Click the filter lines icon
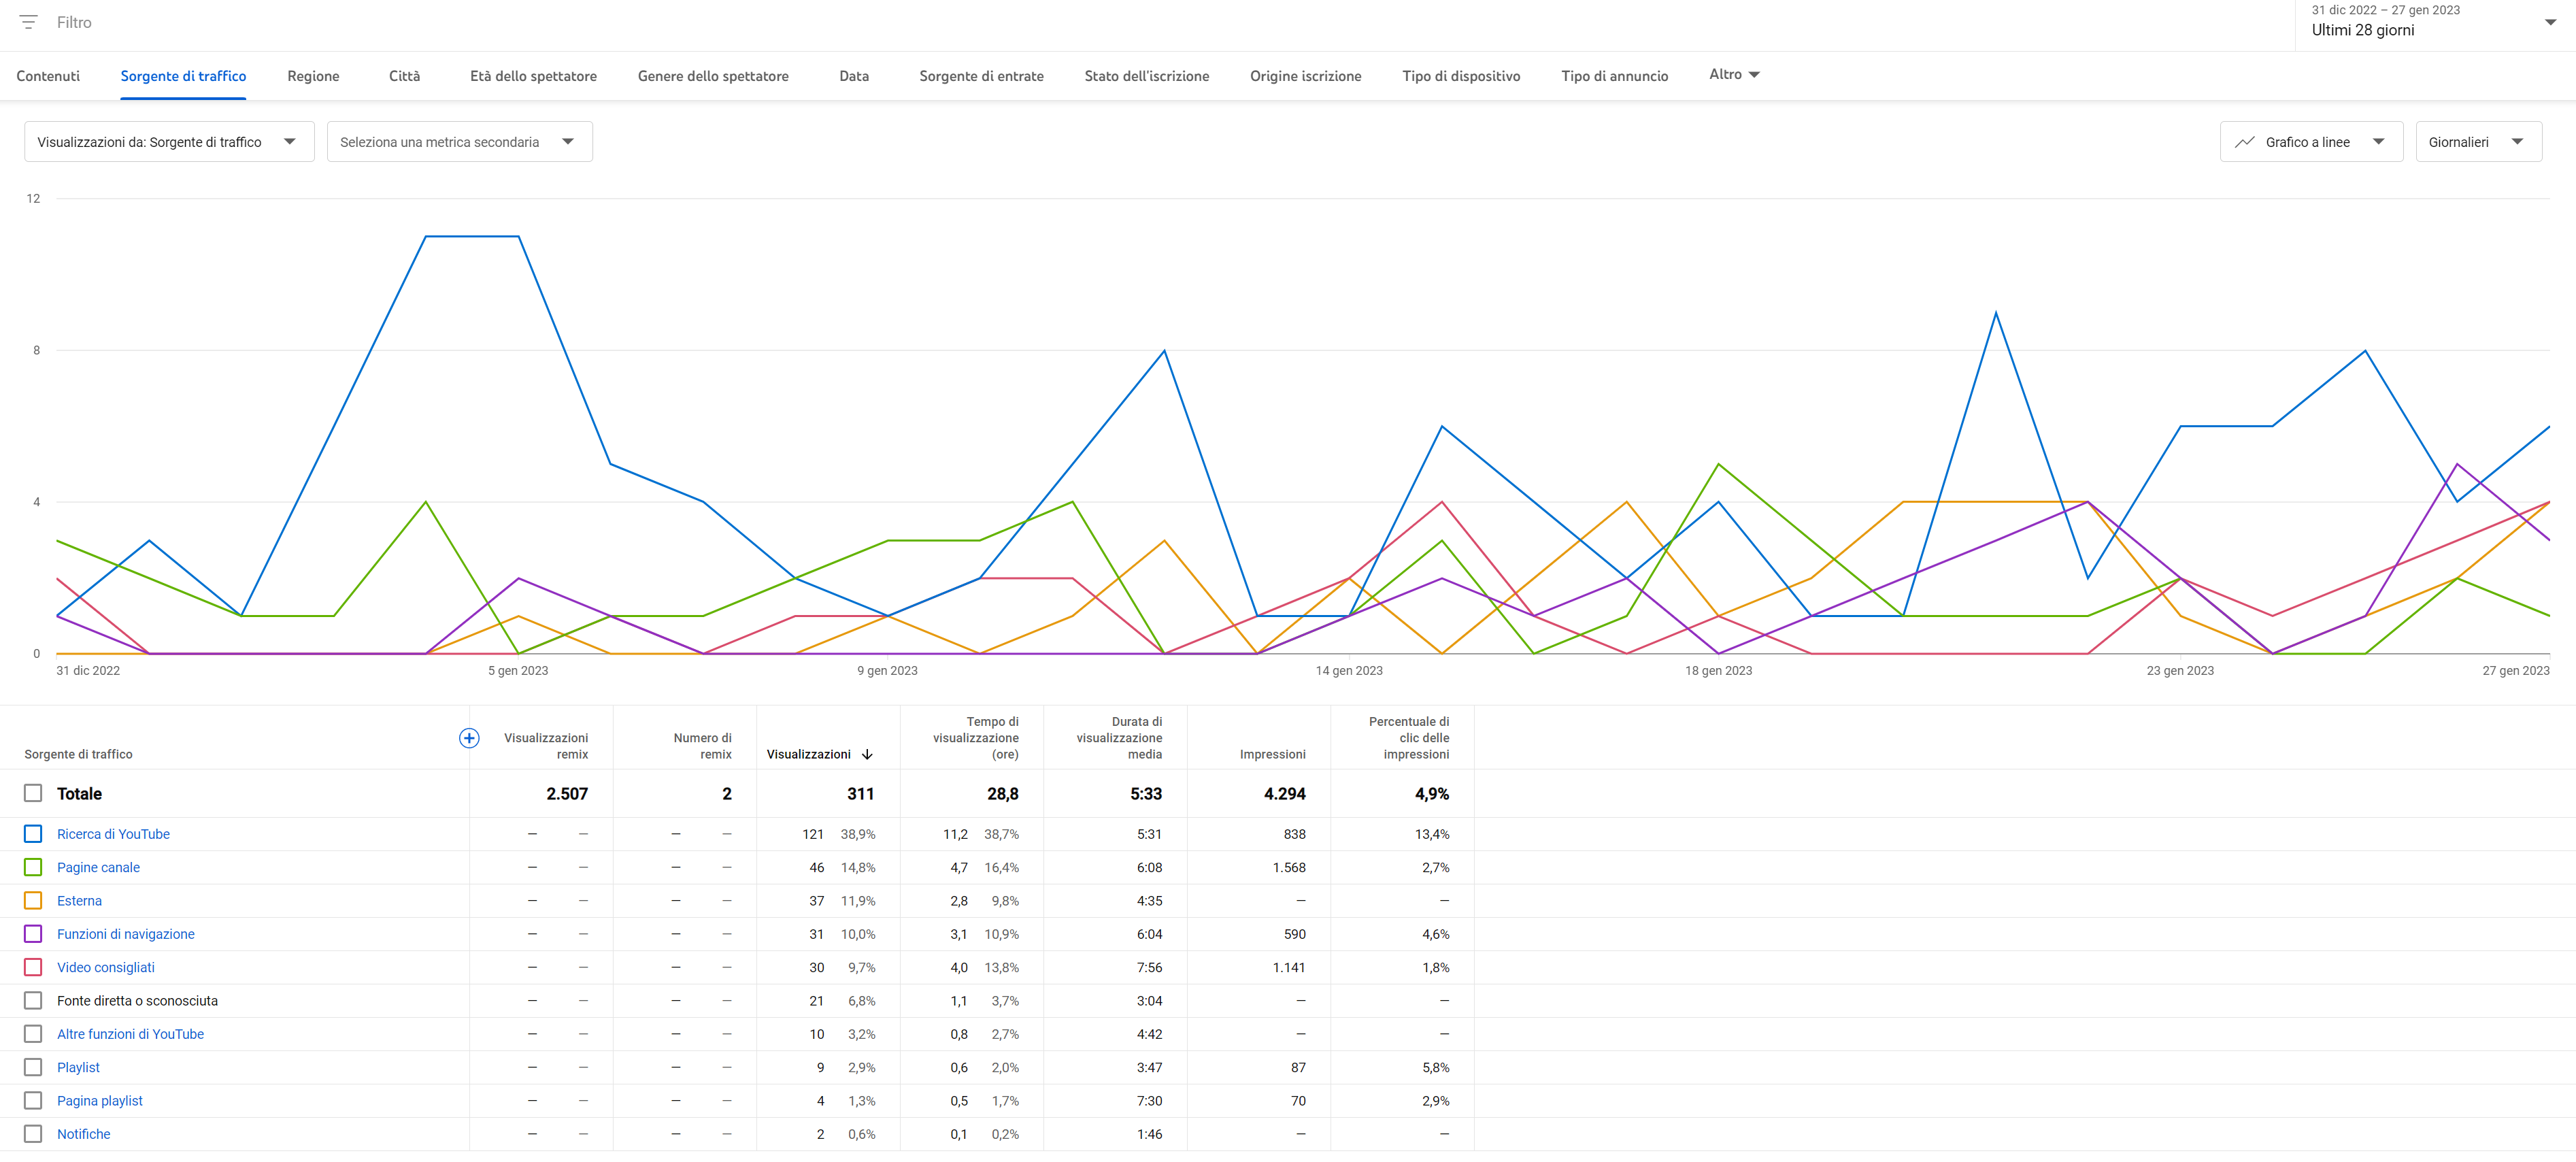 click(28, 22)
